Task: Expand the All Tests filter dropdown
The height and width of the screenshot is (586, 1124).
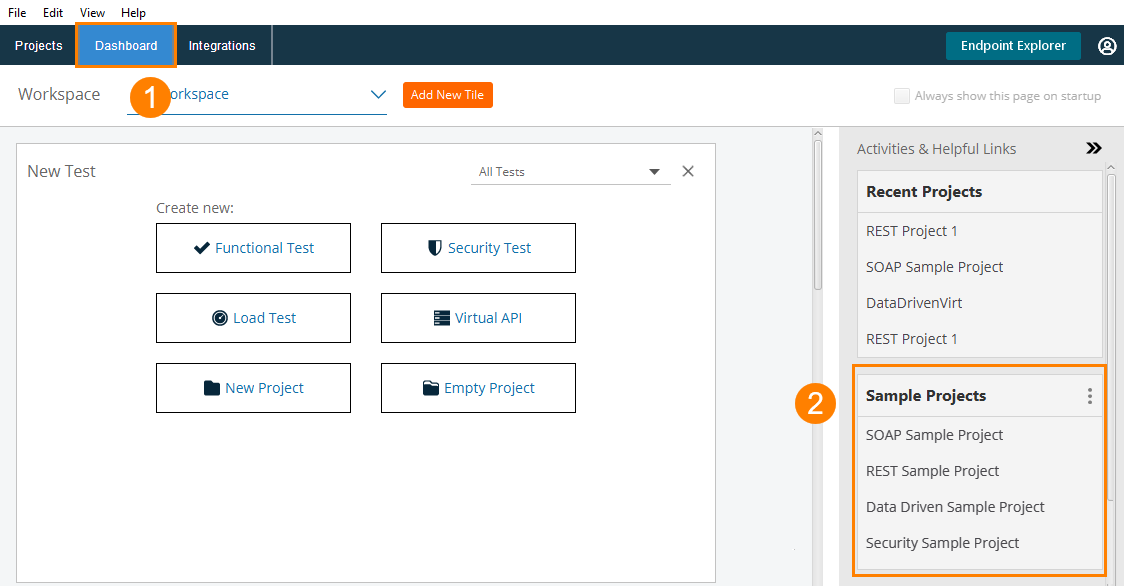Action: [x=654, y=171]
